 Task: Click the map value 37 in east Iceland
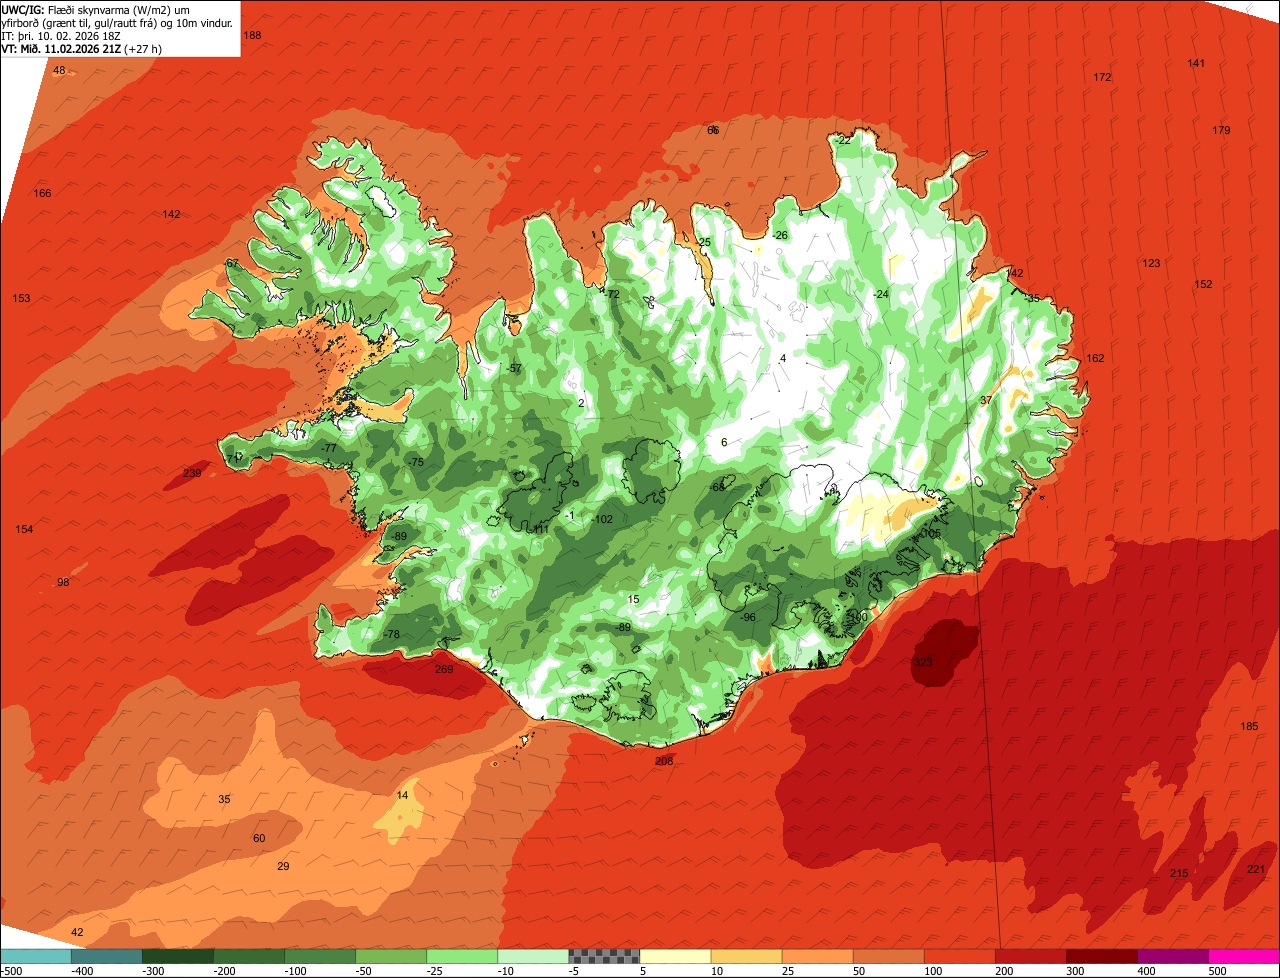tap(986, 400)
